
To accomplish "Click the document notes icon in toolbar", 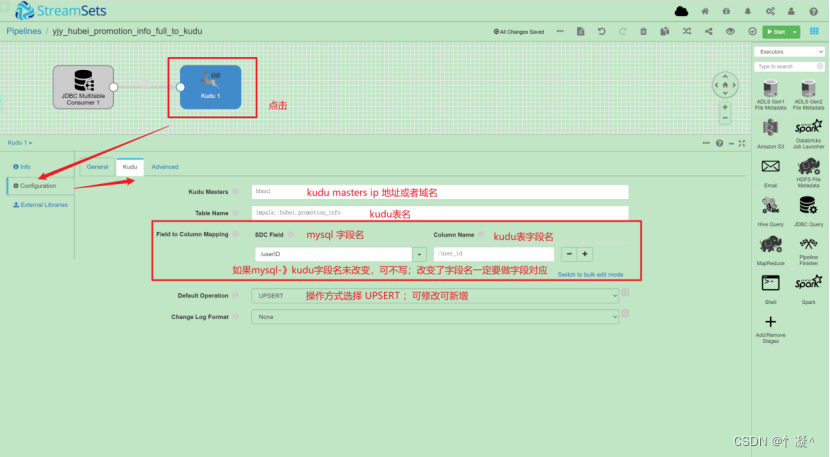I will (581, 31).
